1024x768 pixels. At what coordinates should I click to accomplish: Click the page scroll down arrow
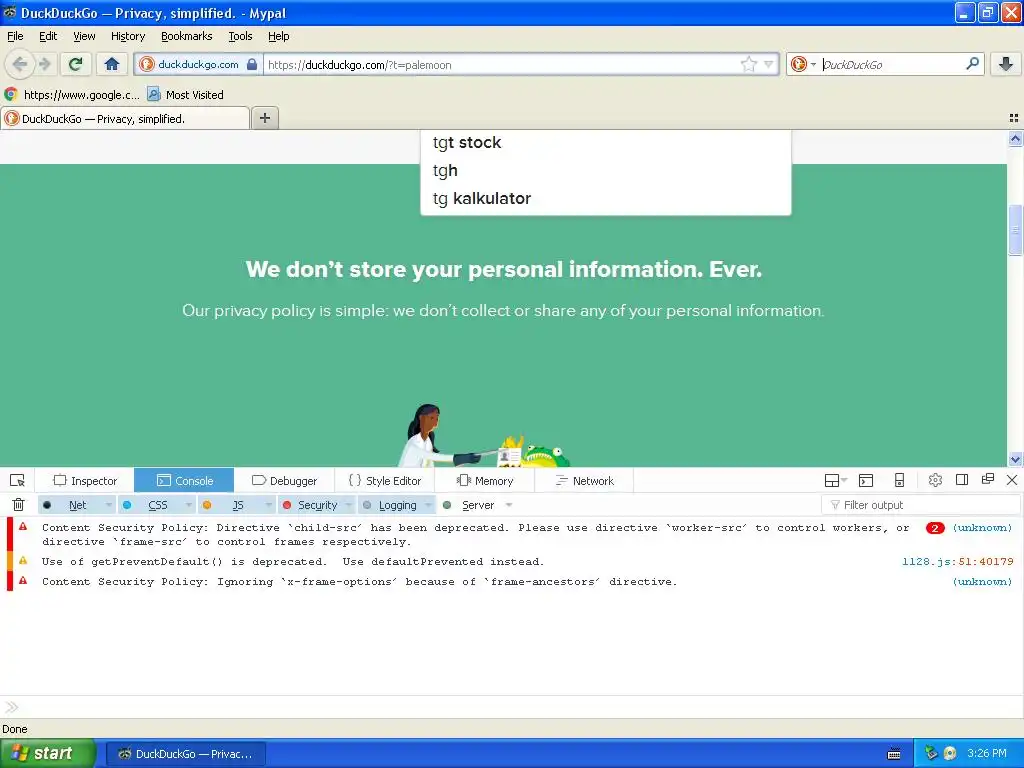tap(1015, 459)
